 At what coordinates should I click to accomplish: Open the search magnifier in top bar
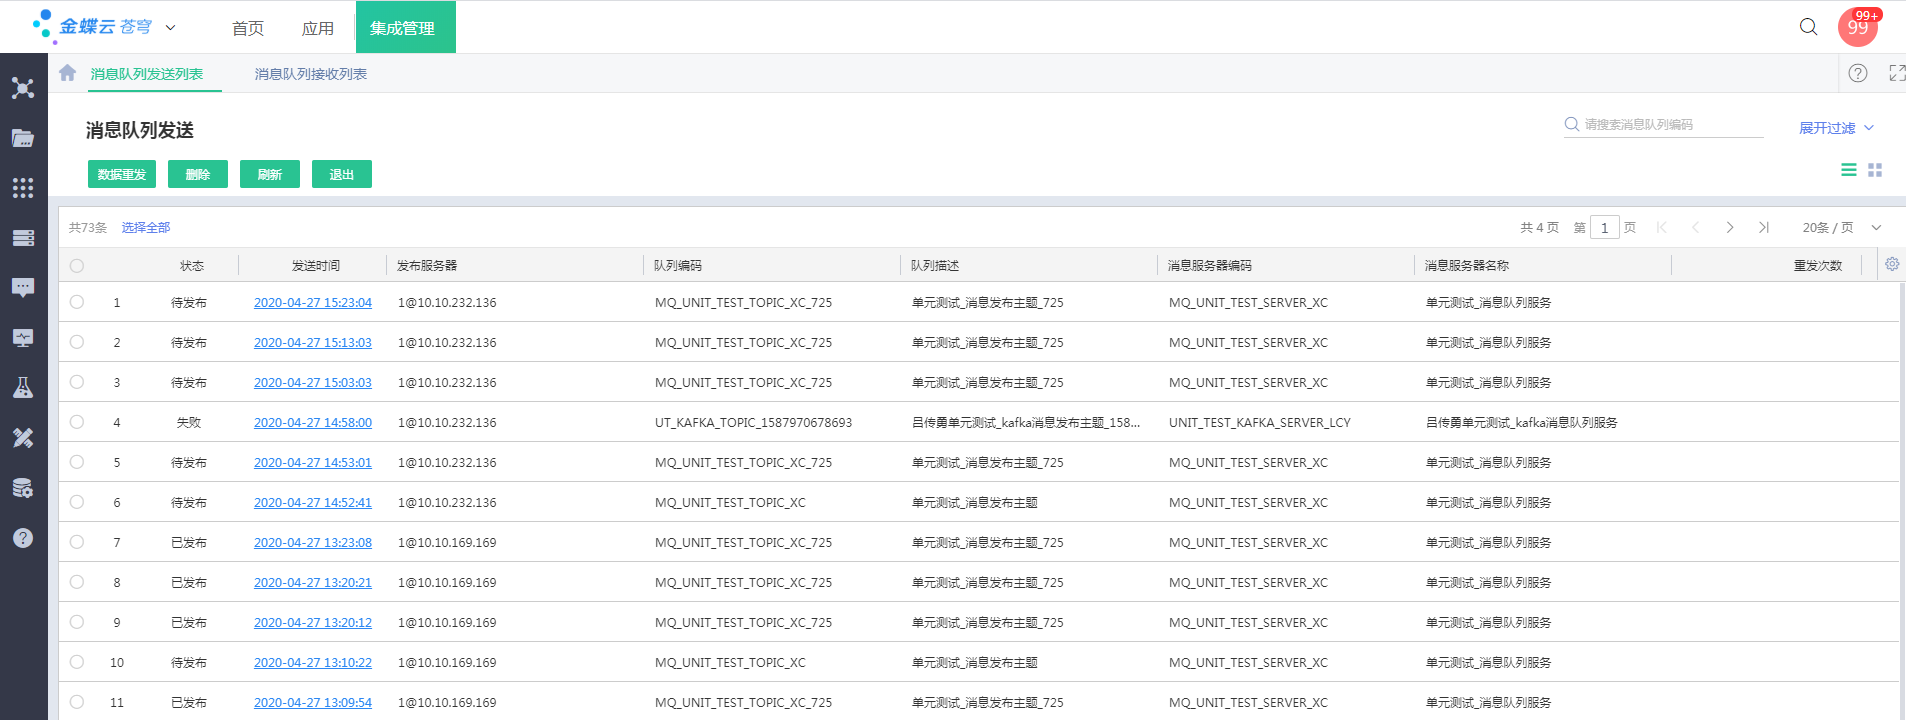pos(1808,27)
